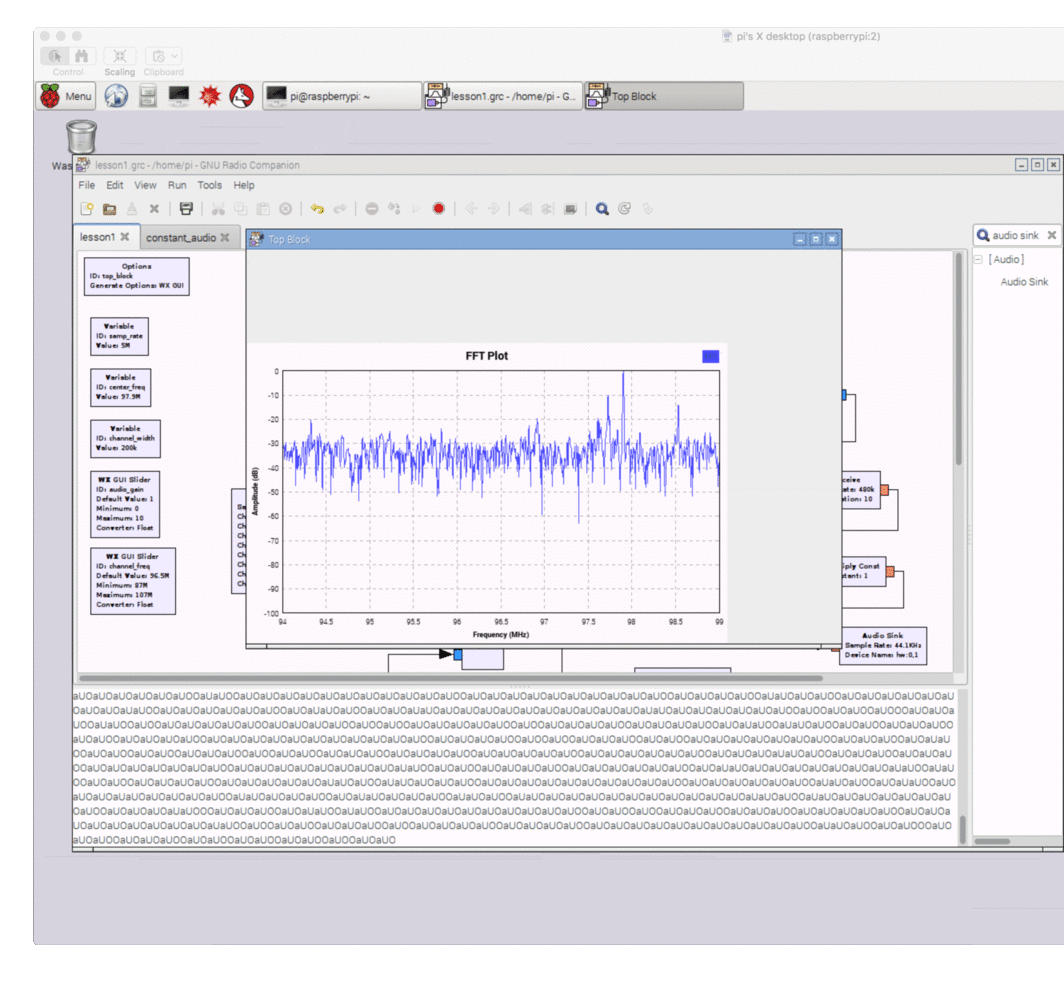Clear the block search field
The height and width of the screenshot is (985, 1064).
pos(1052,235)
